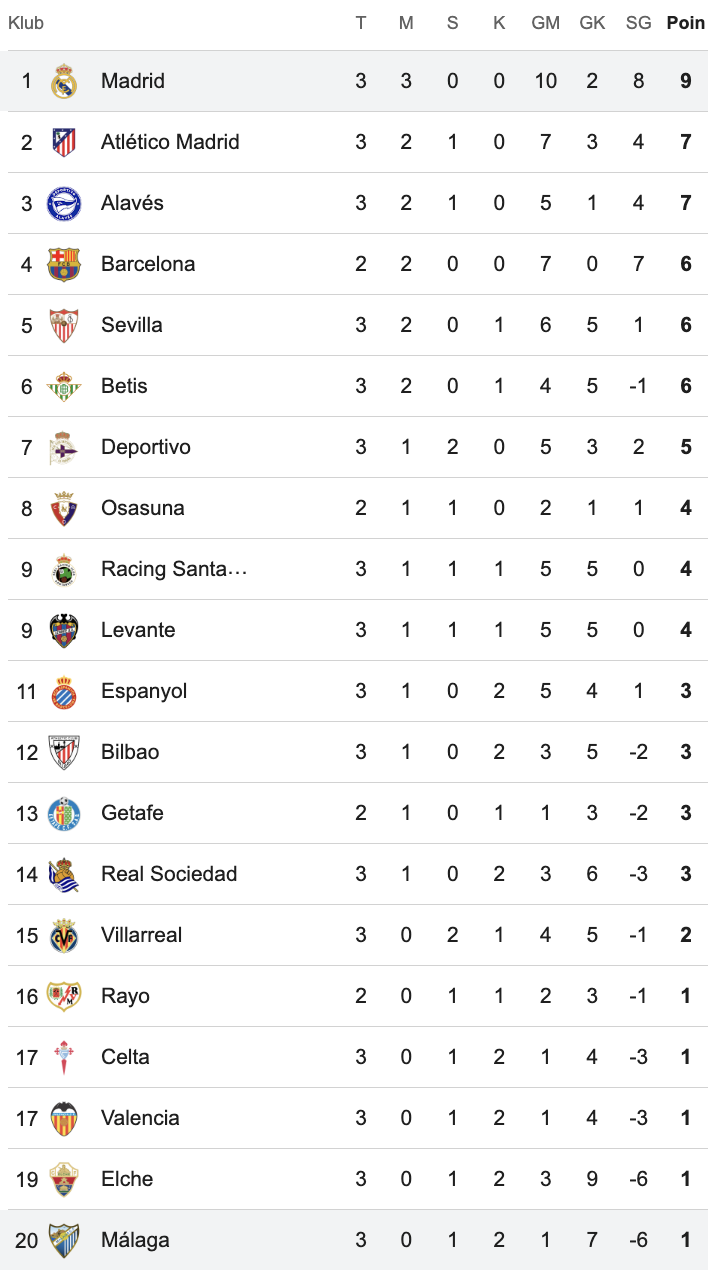This screenshot has height=1274, width=708.
Task: Click the Klub column header
Action: coord(26,23)
